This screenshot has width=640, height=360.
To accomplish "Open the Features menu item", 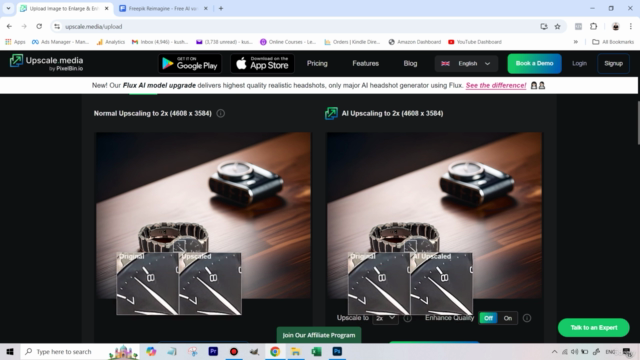I will (365, 63).
